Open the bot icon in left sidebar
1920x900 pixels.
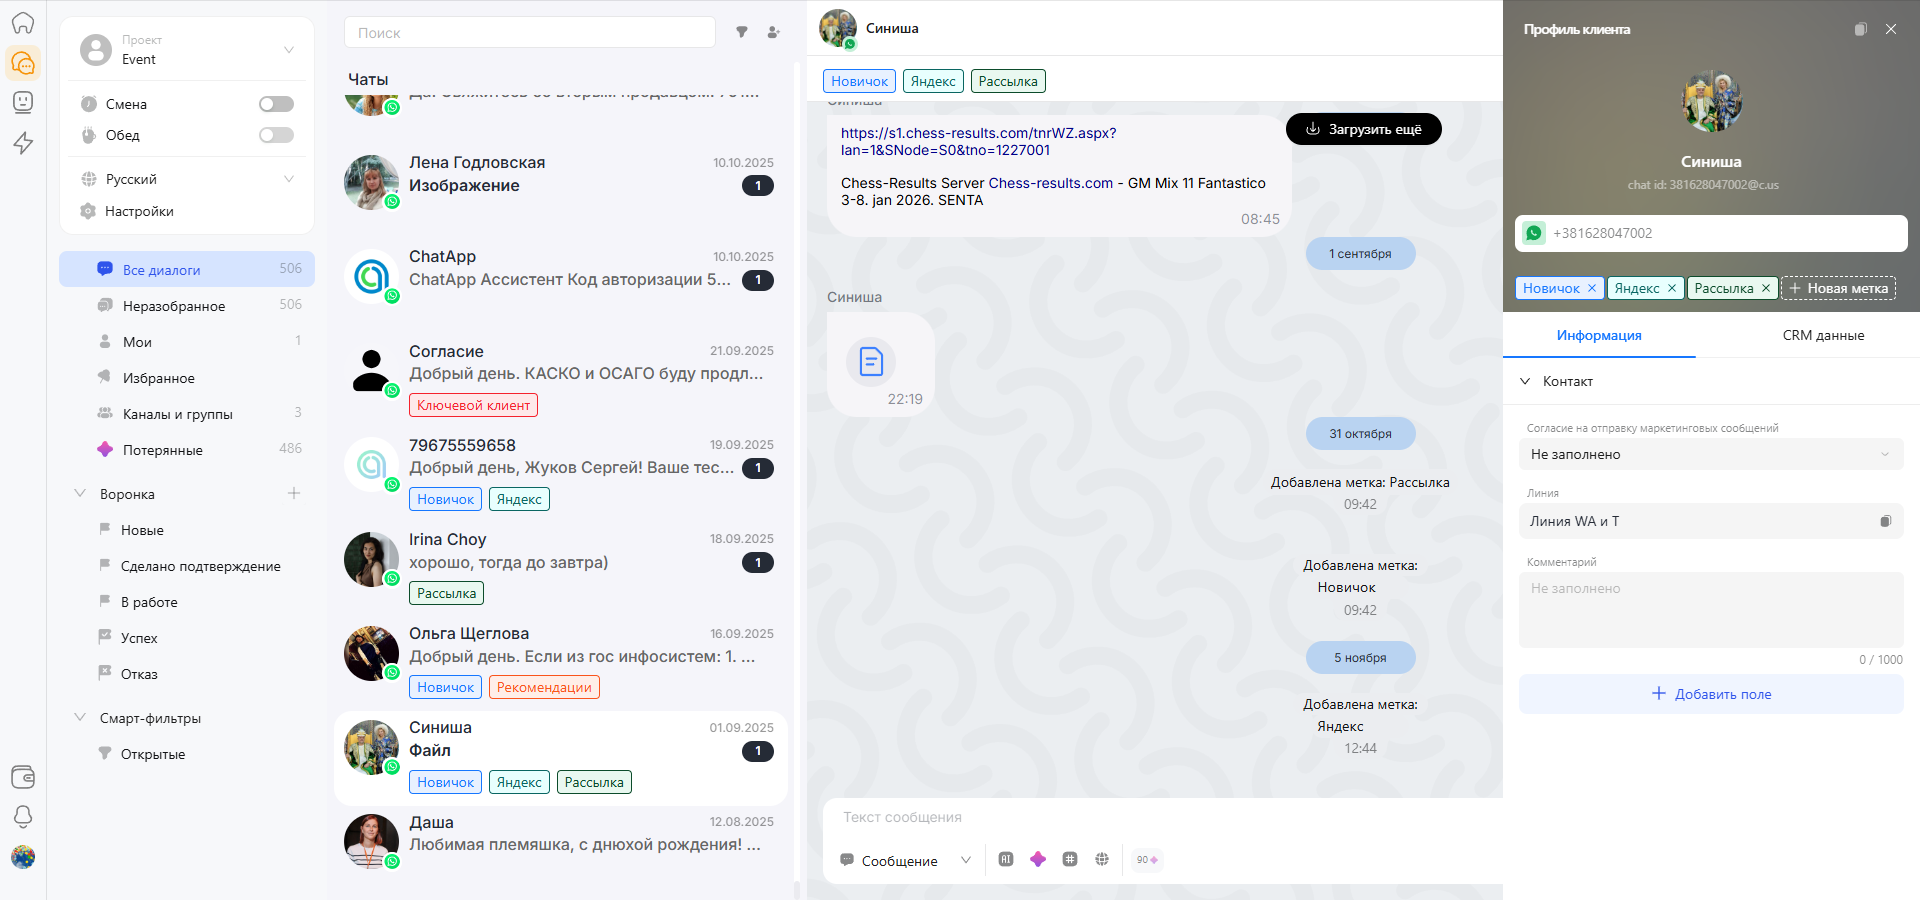coord(23,102)
